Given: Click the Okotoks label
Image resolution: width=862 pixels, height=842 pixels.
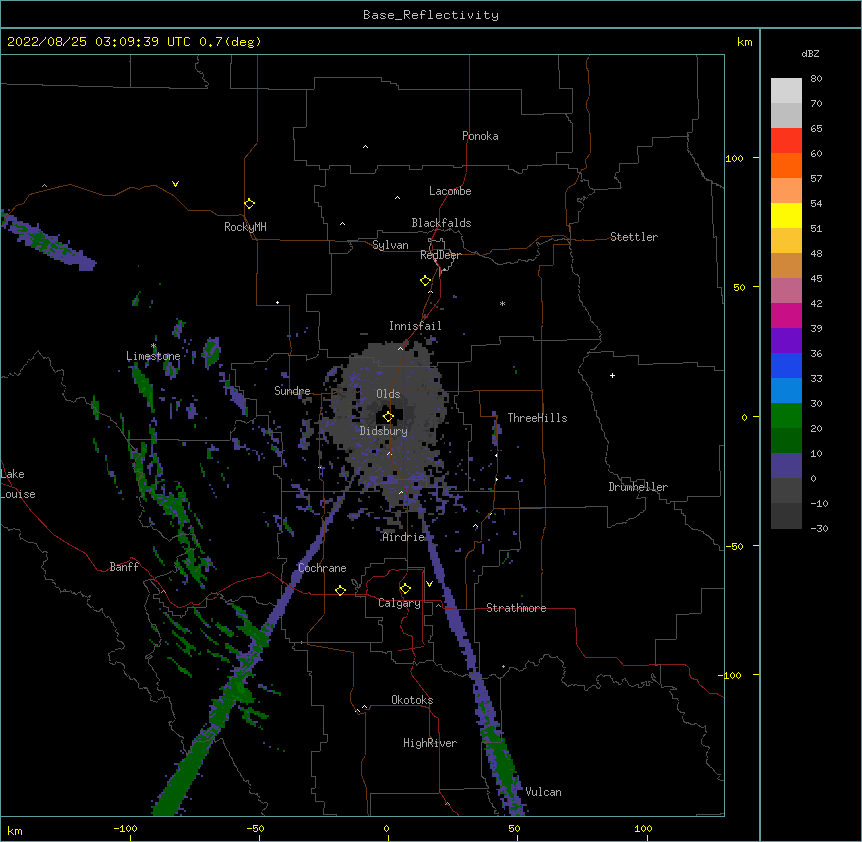Looking at the screenshot, I should pyautogui.click(x=412, y=700).
